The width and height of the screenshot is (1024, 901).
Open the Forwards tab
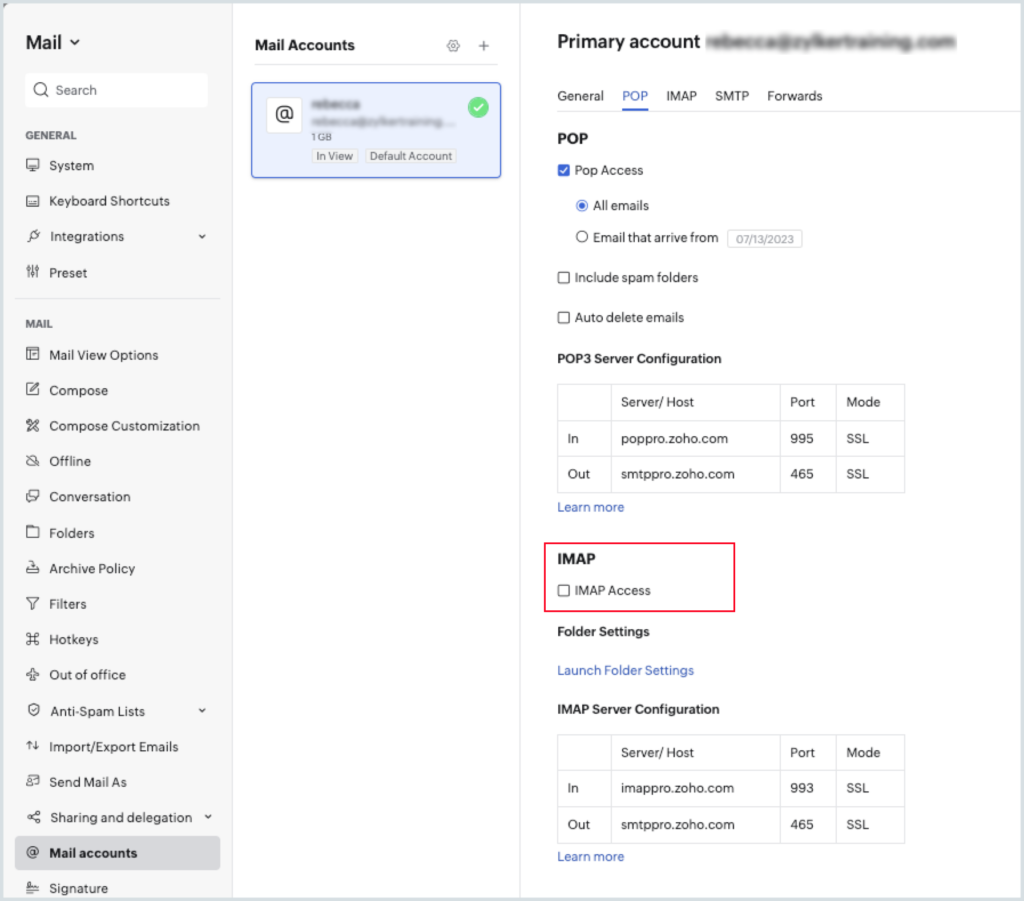pyautogui.click(x=794, y=96)
